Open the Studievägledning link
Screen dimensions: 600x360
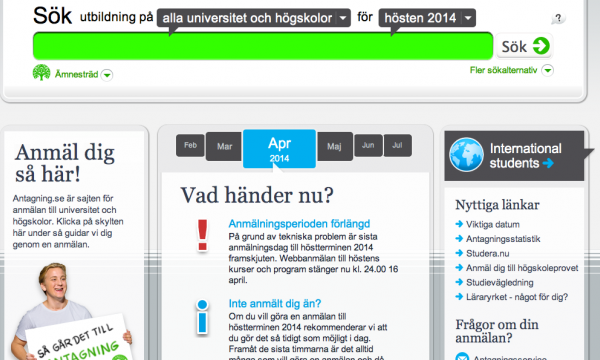click(x=499, y=283)
